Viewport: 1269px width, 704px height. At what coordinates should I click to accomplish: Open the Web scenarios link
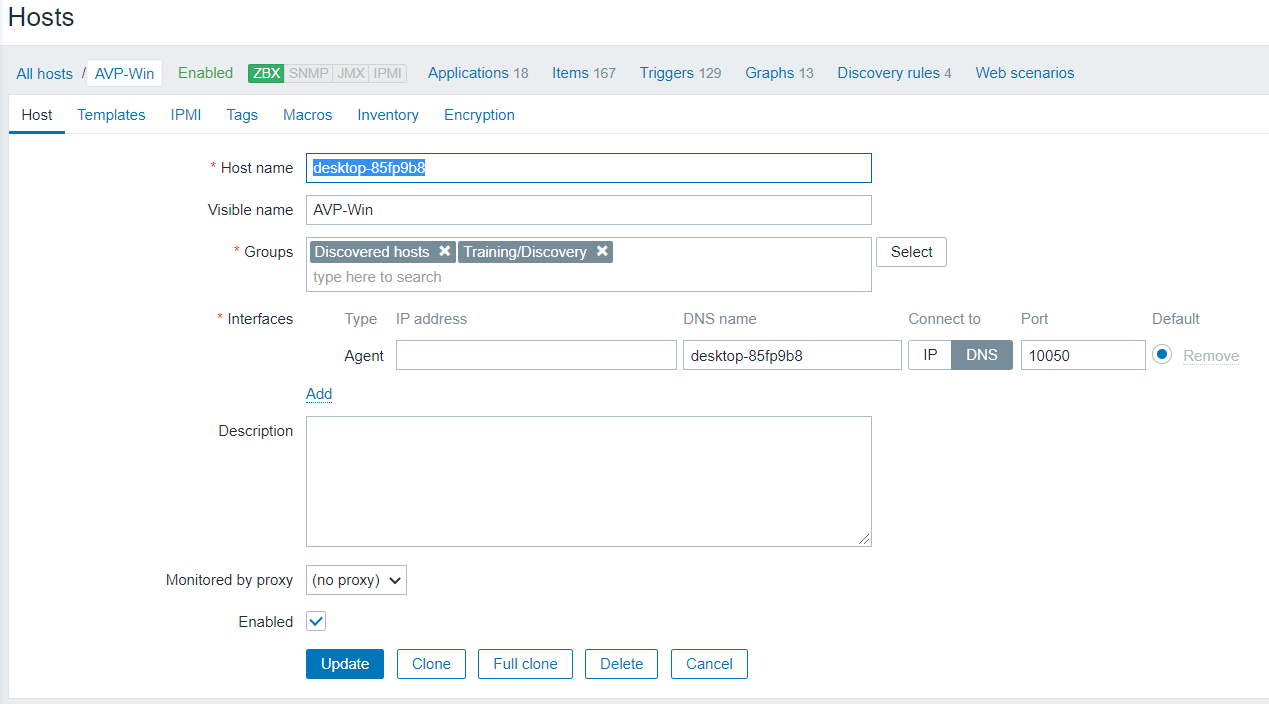[x=1025, y=73]
